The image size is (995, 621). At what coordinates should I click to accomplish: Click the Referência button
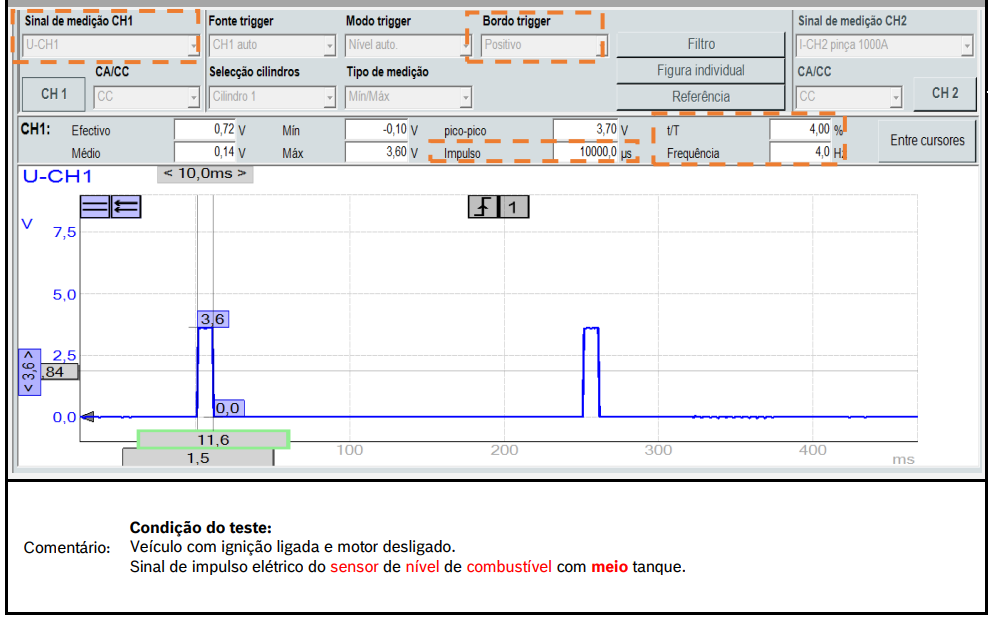(x=700, y=97)
